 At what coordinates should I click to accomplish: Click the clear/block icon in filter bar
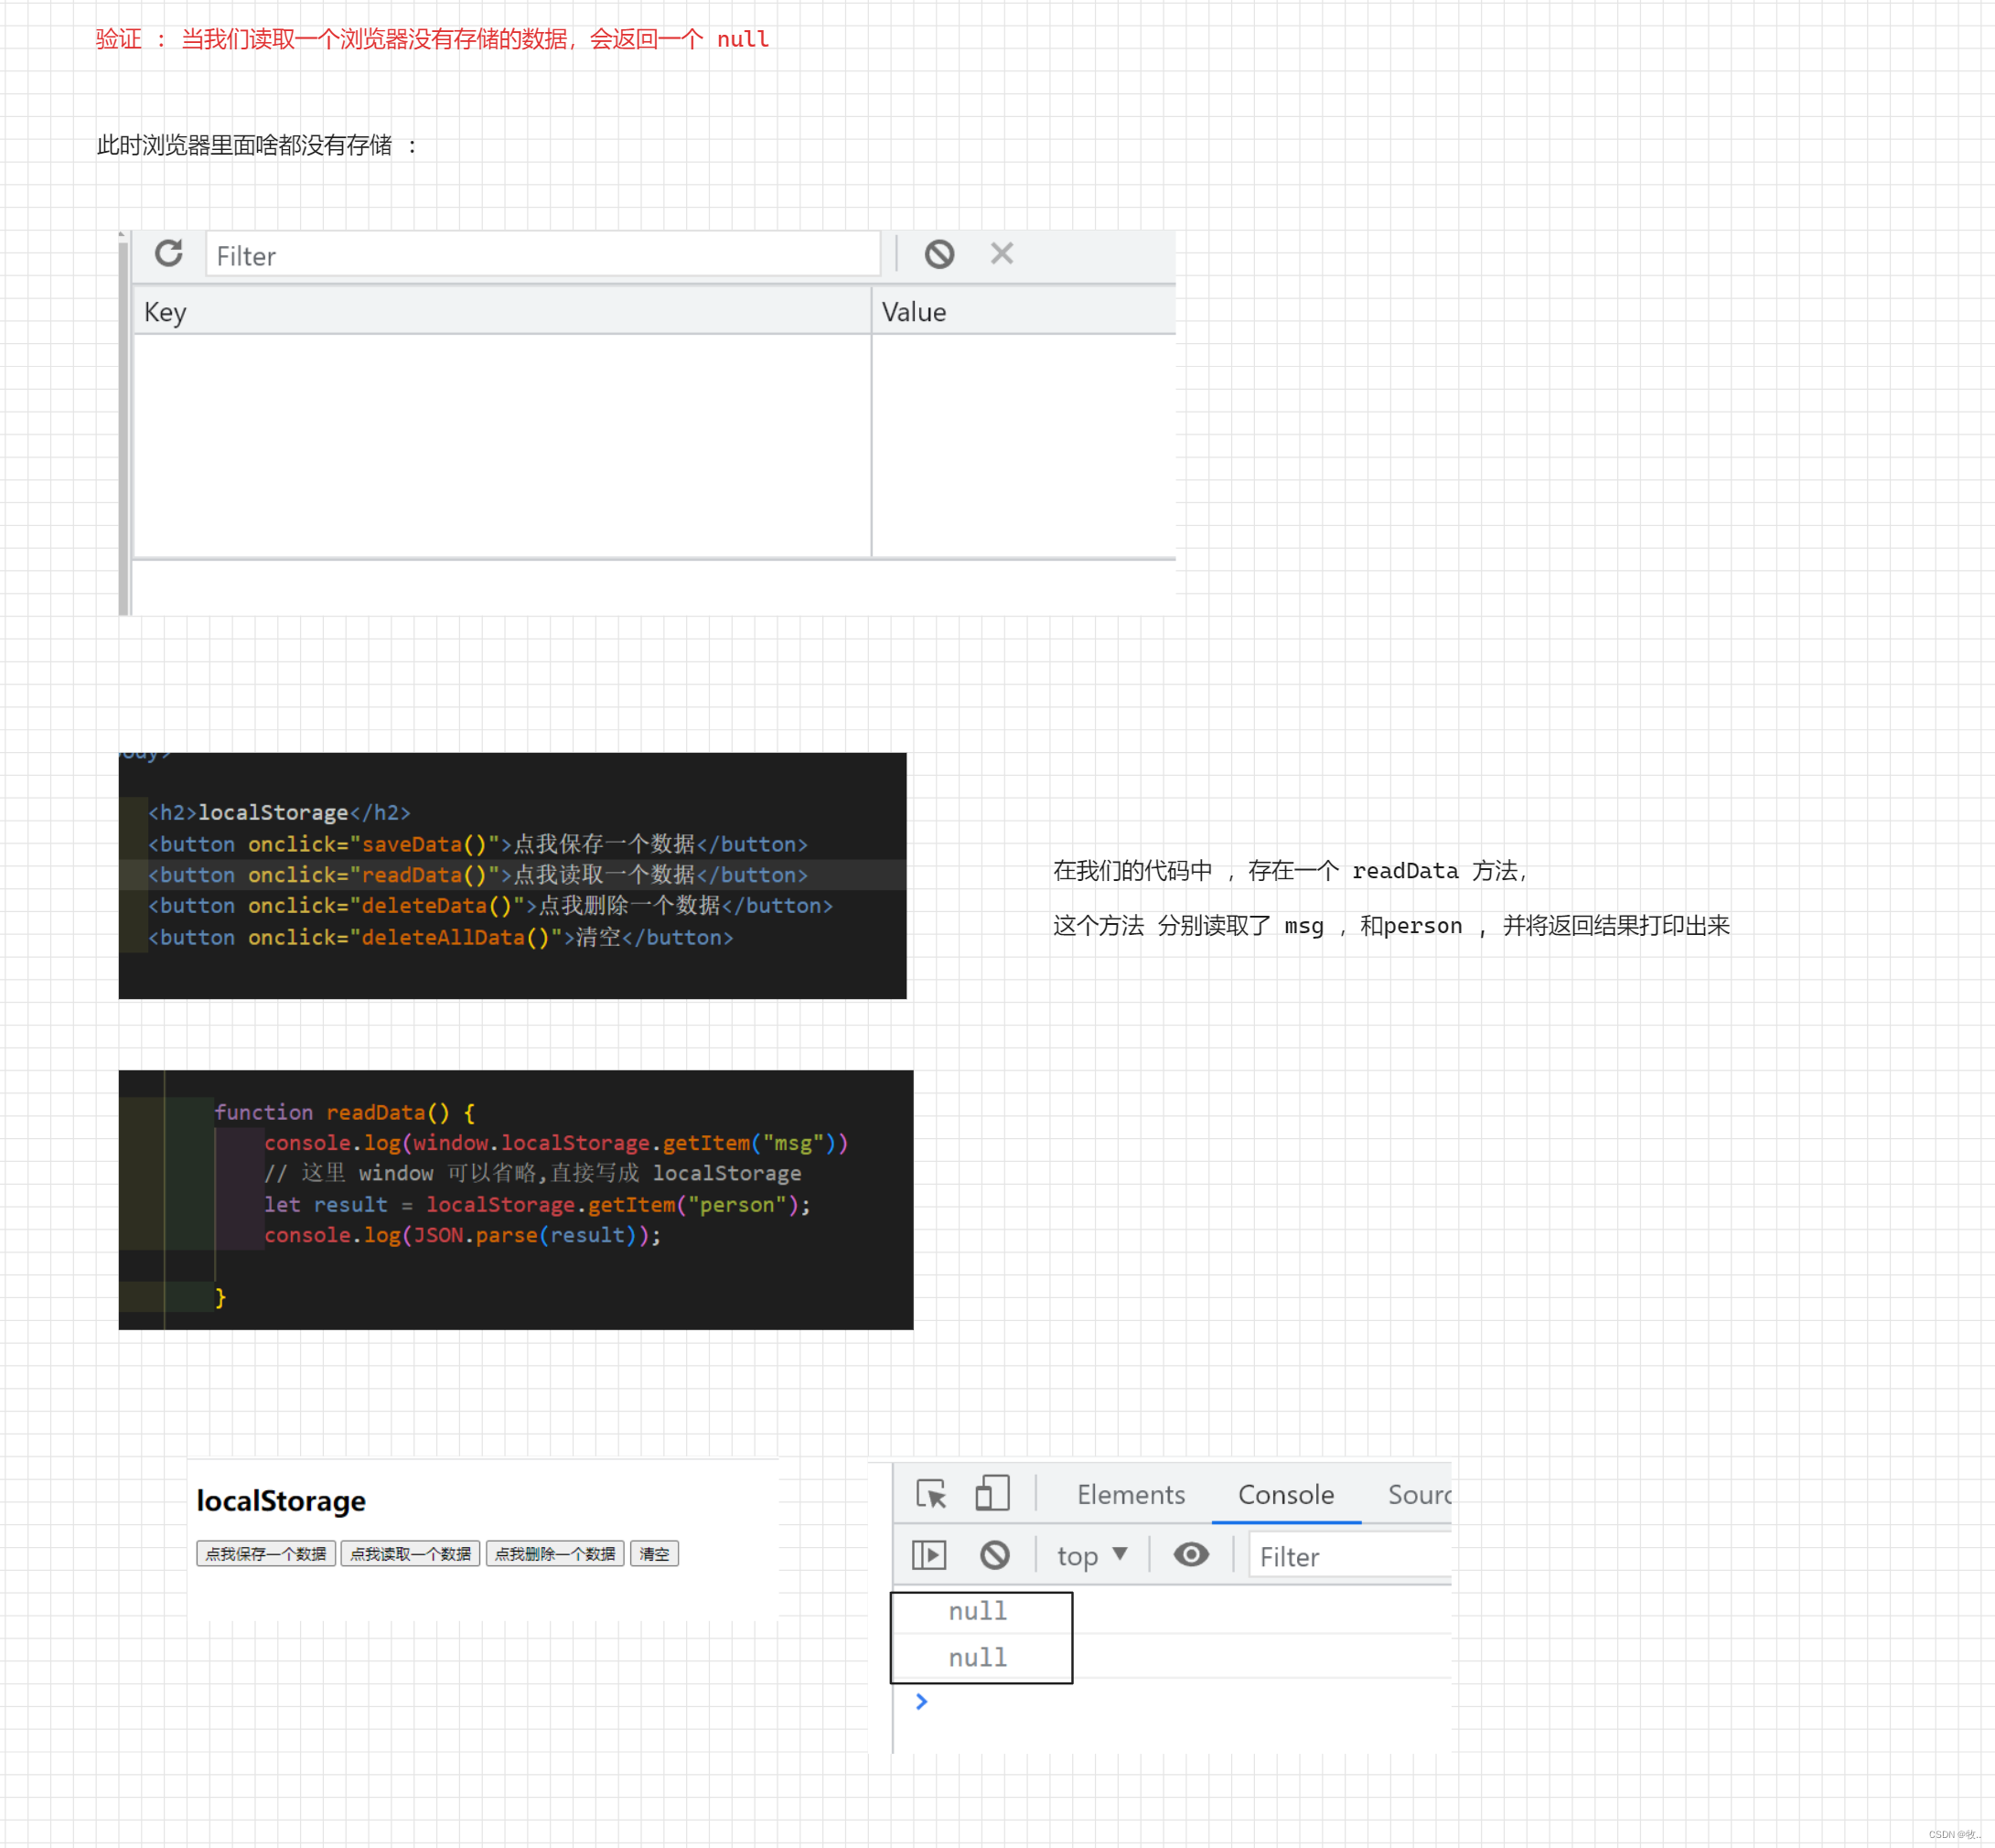point(939,253)
